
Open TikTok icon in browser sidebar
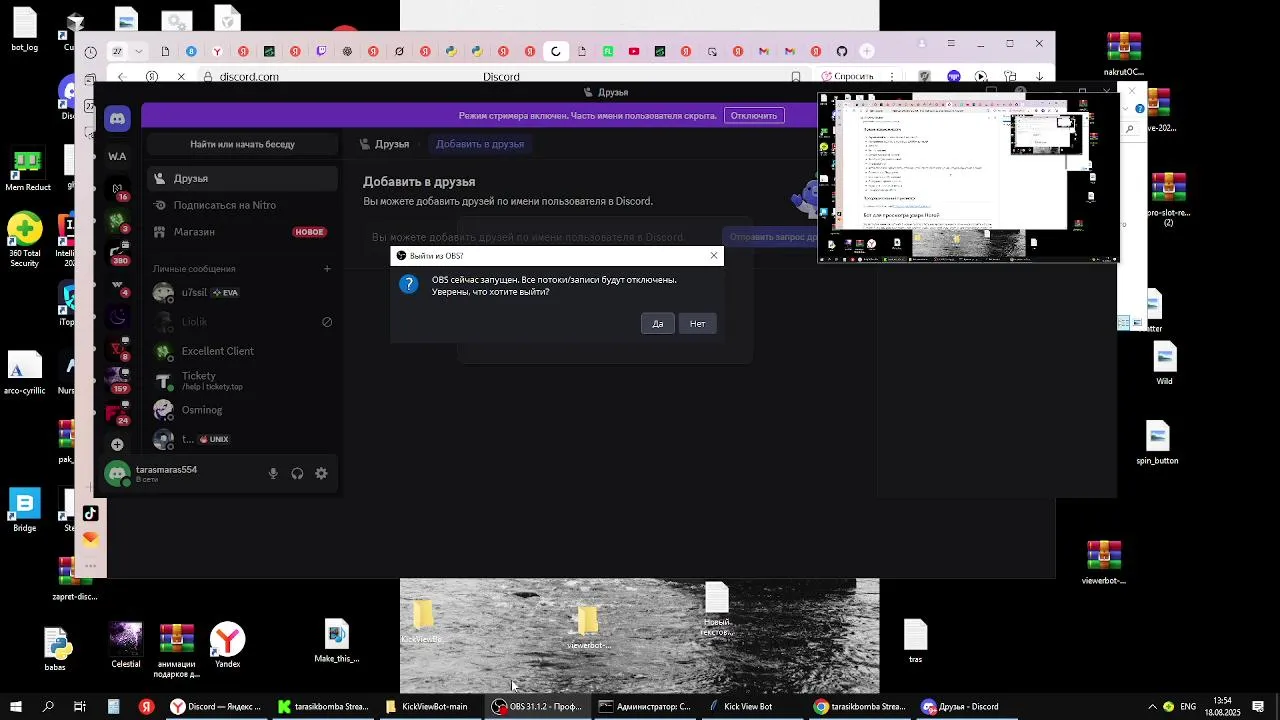click(90, 513)
